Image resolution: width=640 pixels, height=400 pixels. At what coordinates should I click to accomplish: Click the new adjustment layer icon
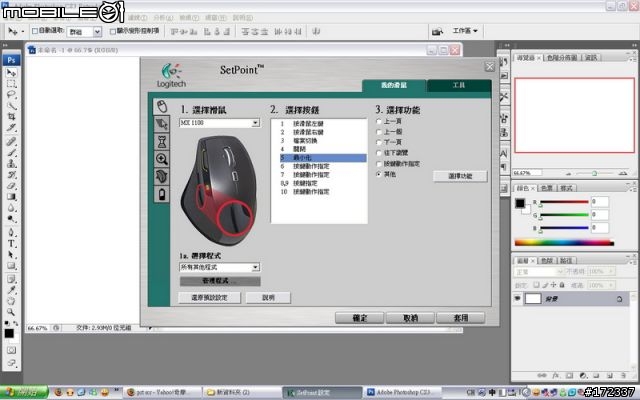[583, 375]
